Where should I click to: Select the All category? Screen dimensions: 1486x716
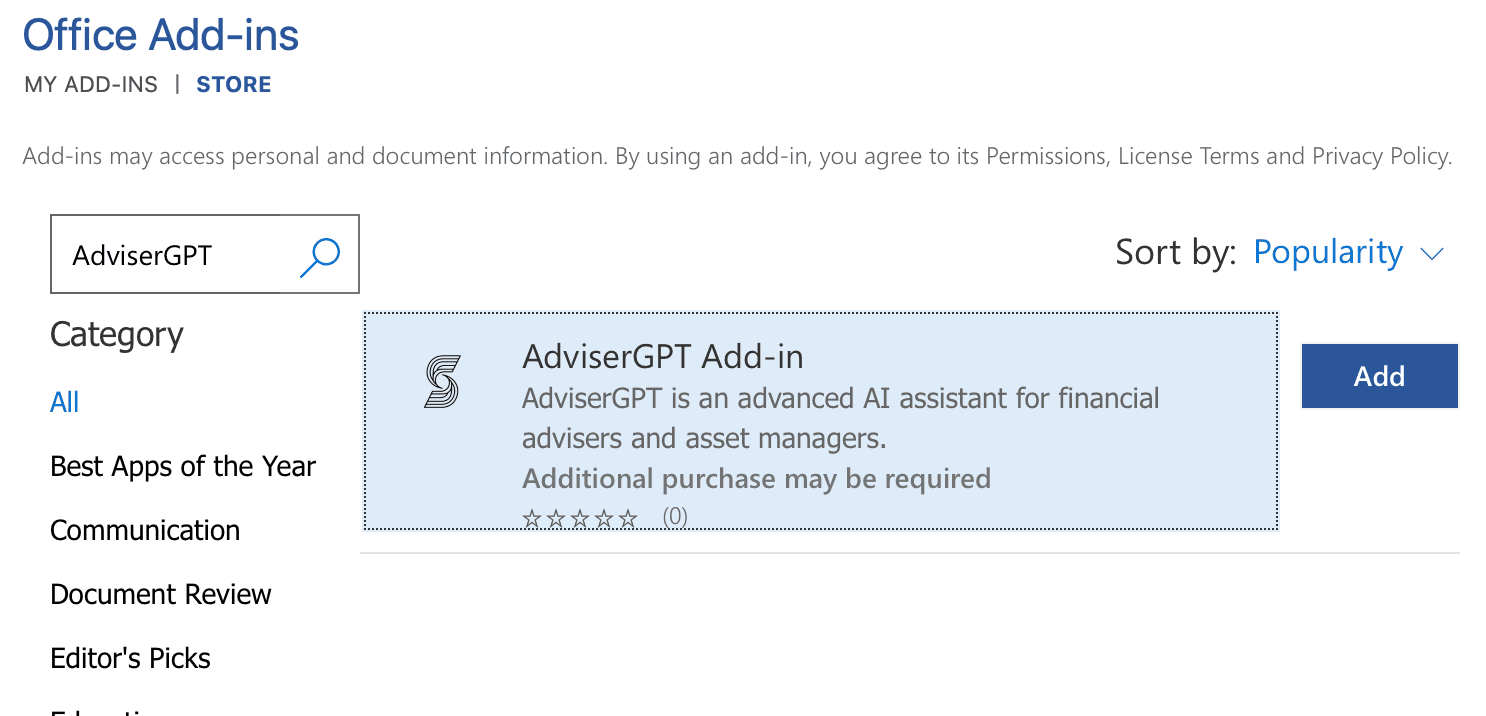coord(64,402)
